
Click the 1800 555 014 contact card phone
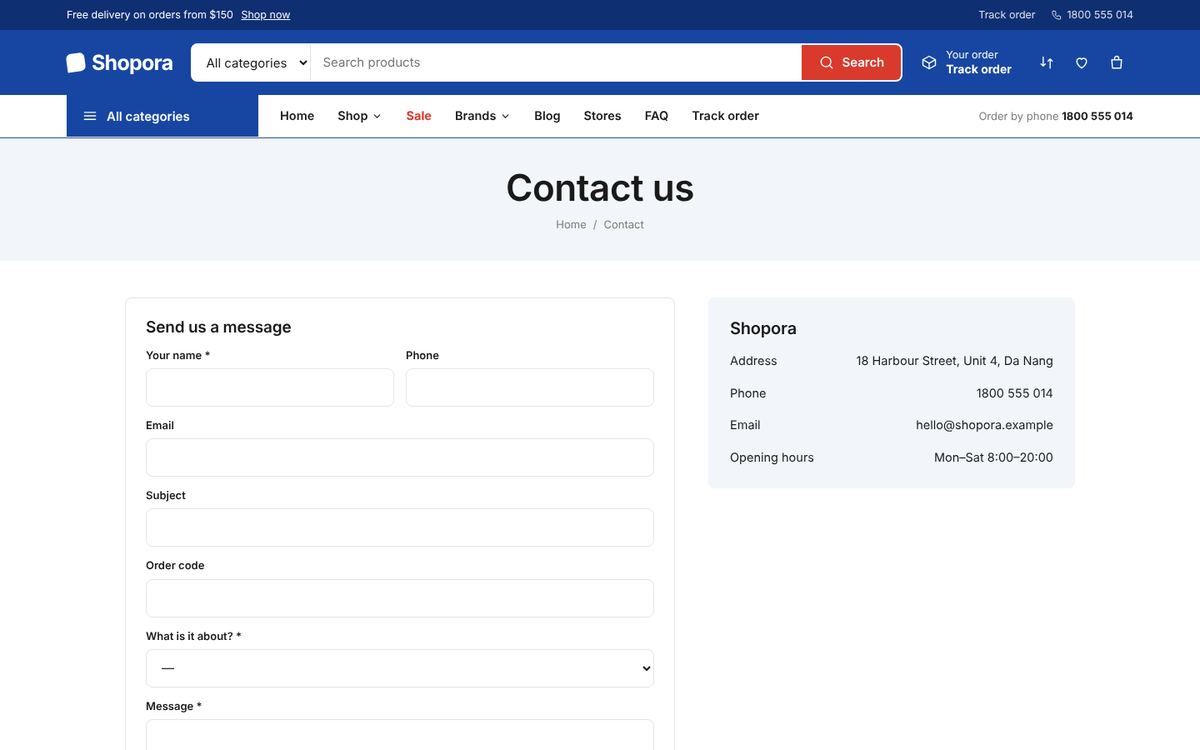[1014, 393]
